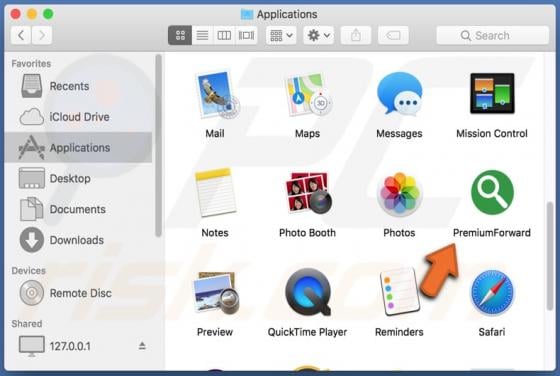Click the Edit Tags button
The image size is (560, 376).
(x=393, y=35)
